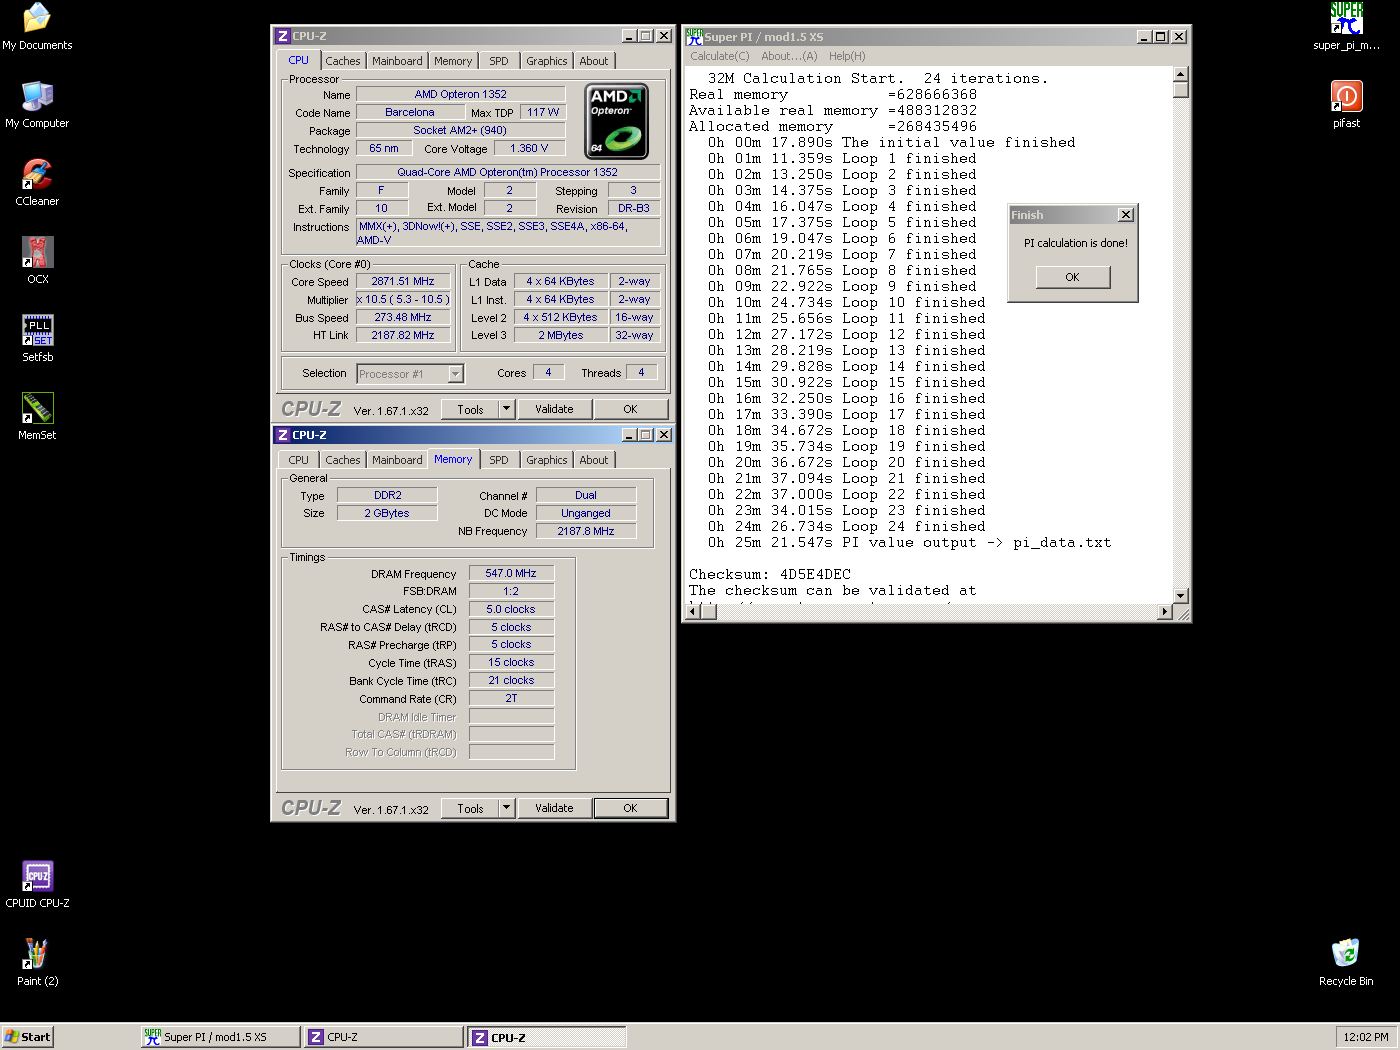
Task: Open Mainboard tab in bottom CPU-Z window
Action: 397,460
